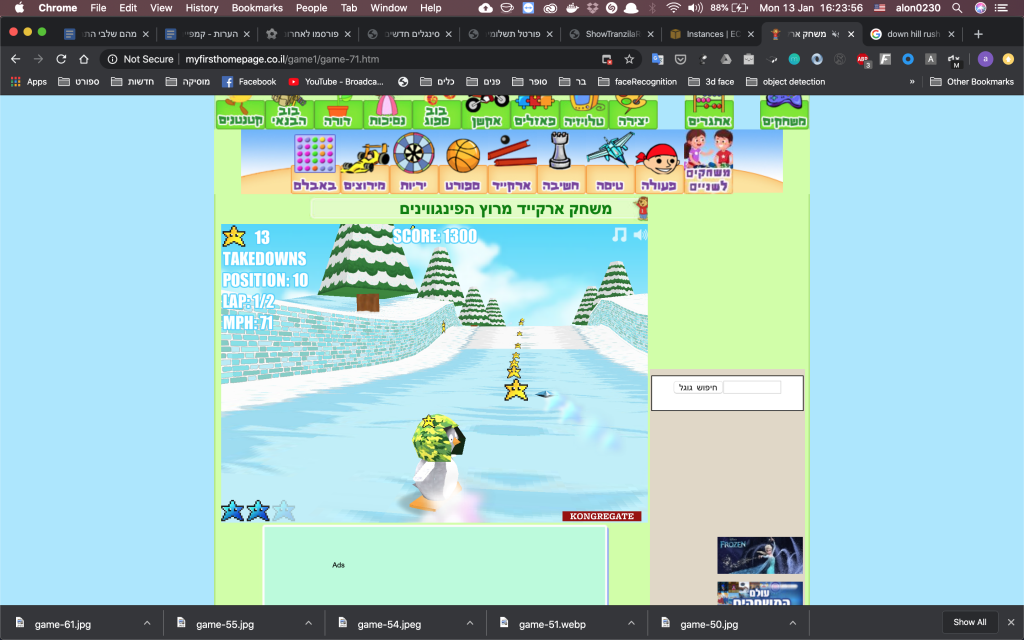
Task: Select the נסיכות princess tab
Action: pyautogui.click(x=387, y=112)
